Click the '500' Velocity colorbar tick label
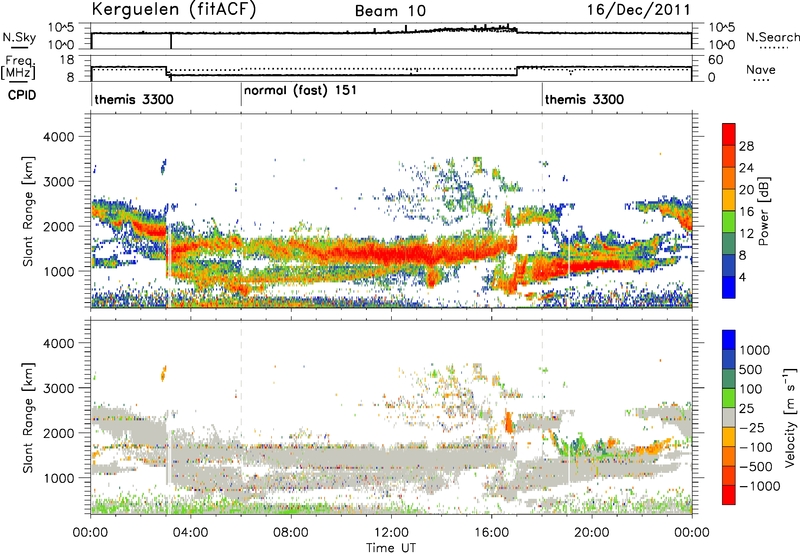 [753, 369]
